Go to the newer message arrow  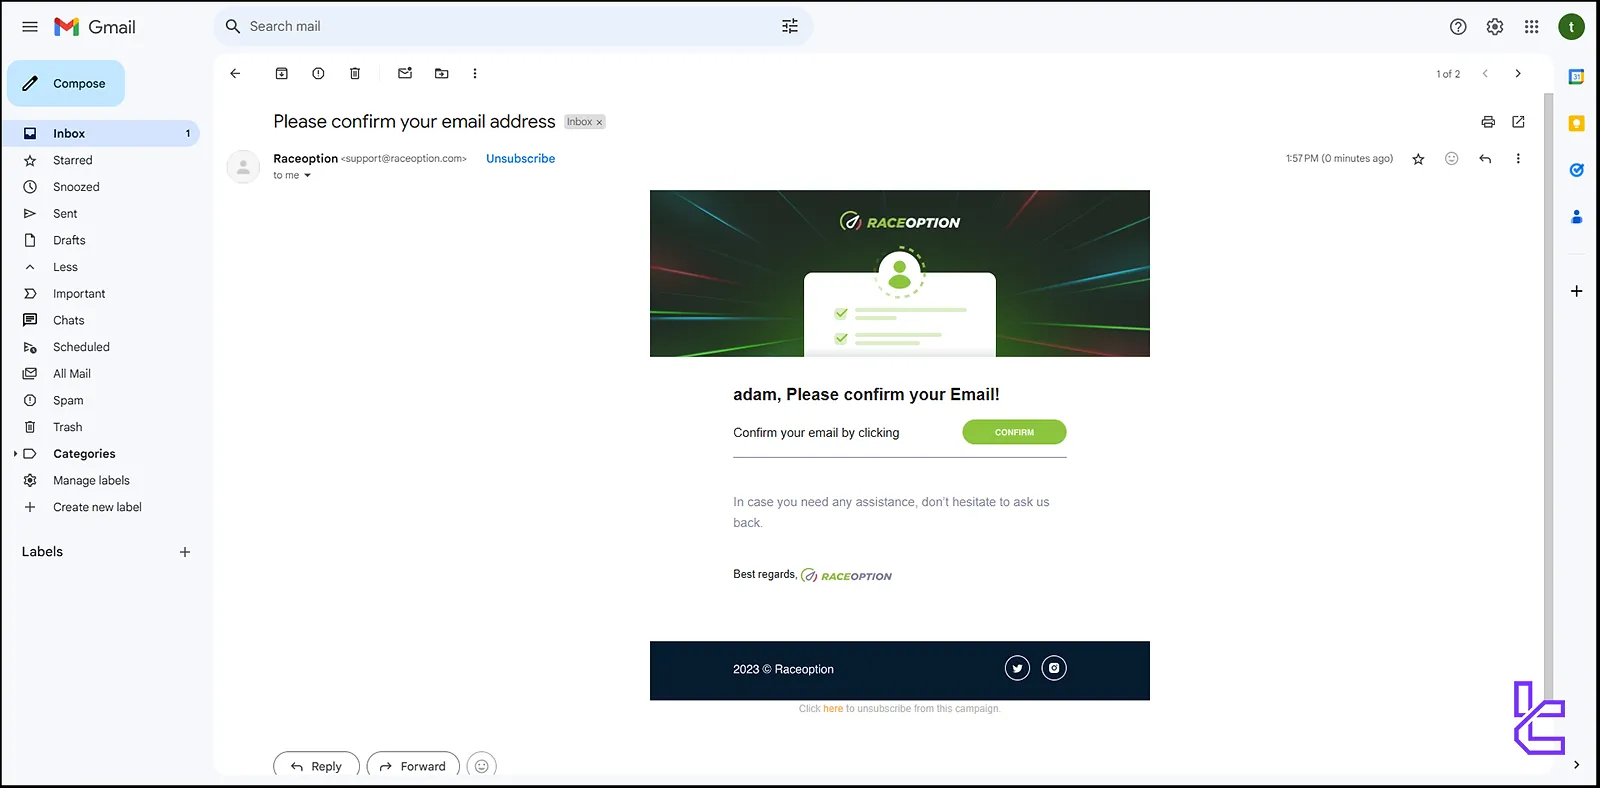1485,73
